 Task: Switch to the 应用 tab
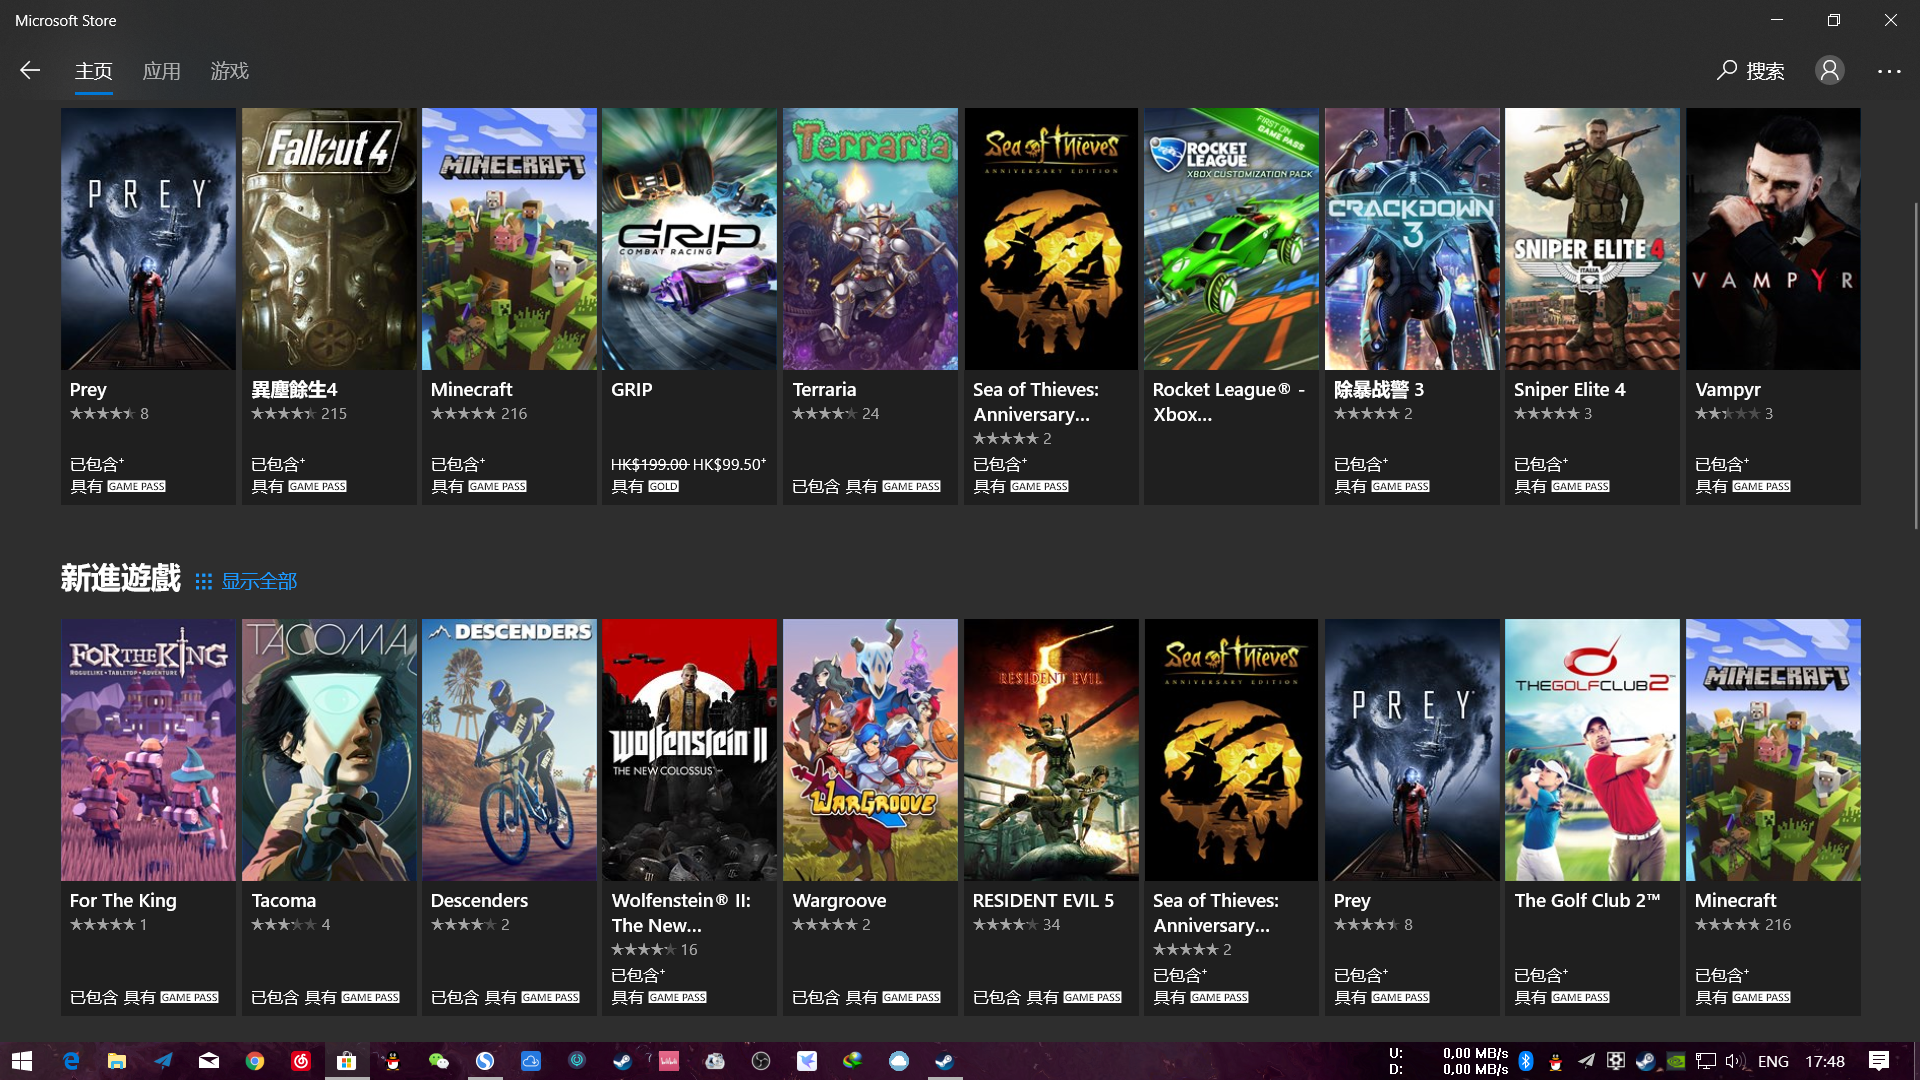click(x=161, y=71)
